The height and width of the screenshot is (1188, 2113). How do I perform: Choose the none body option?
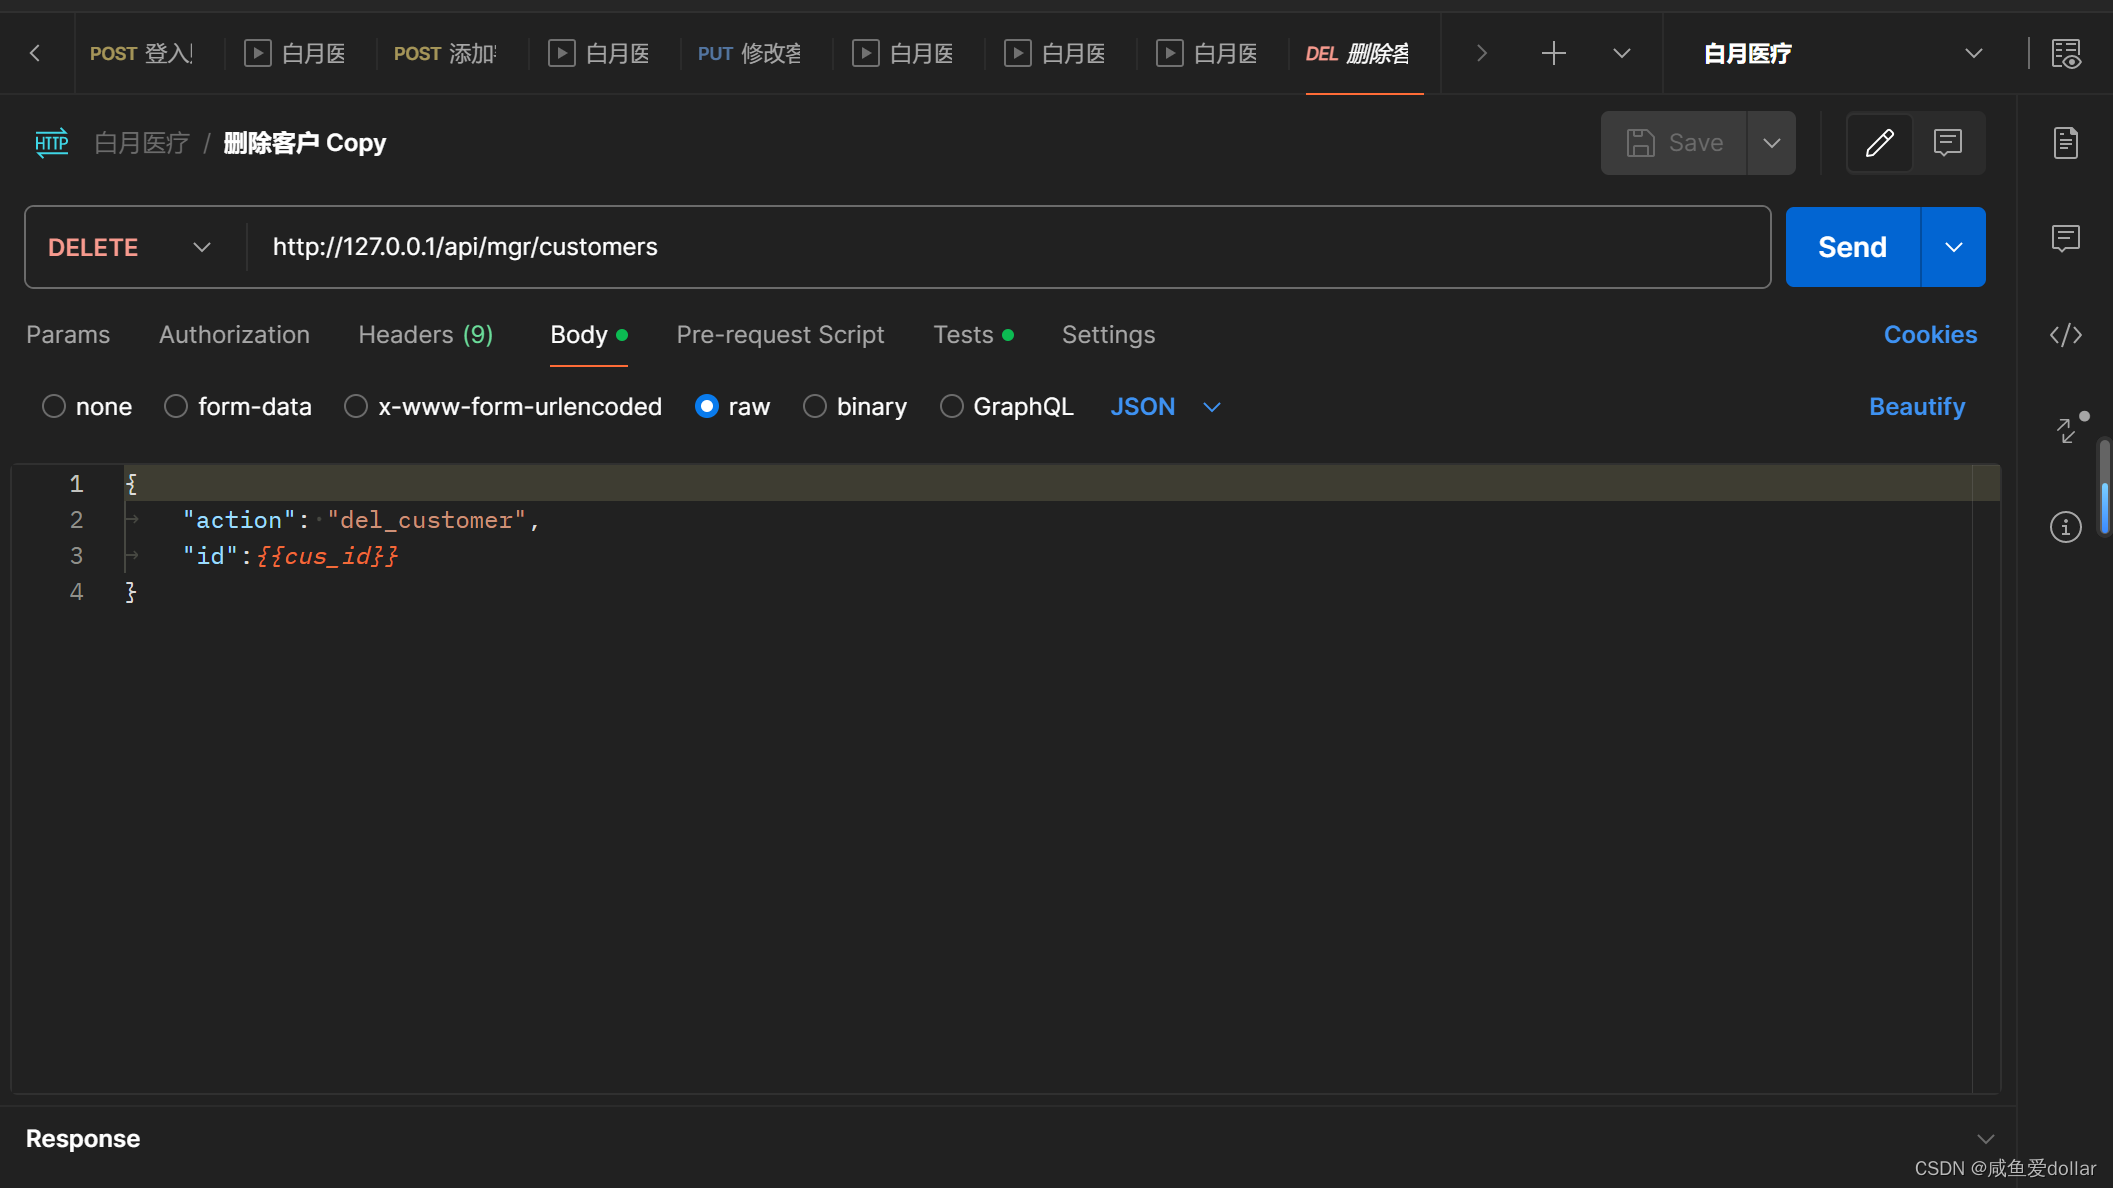pos(87,407)
